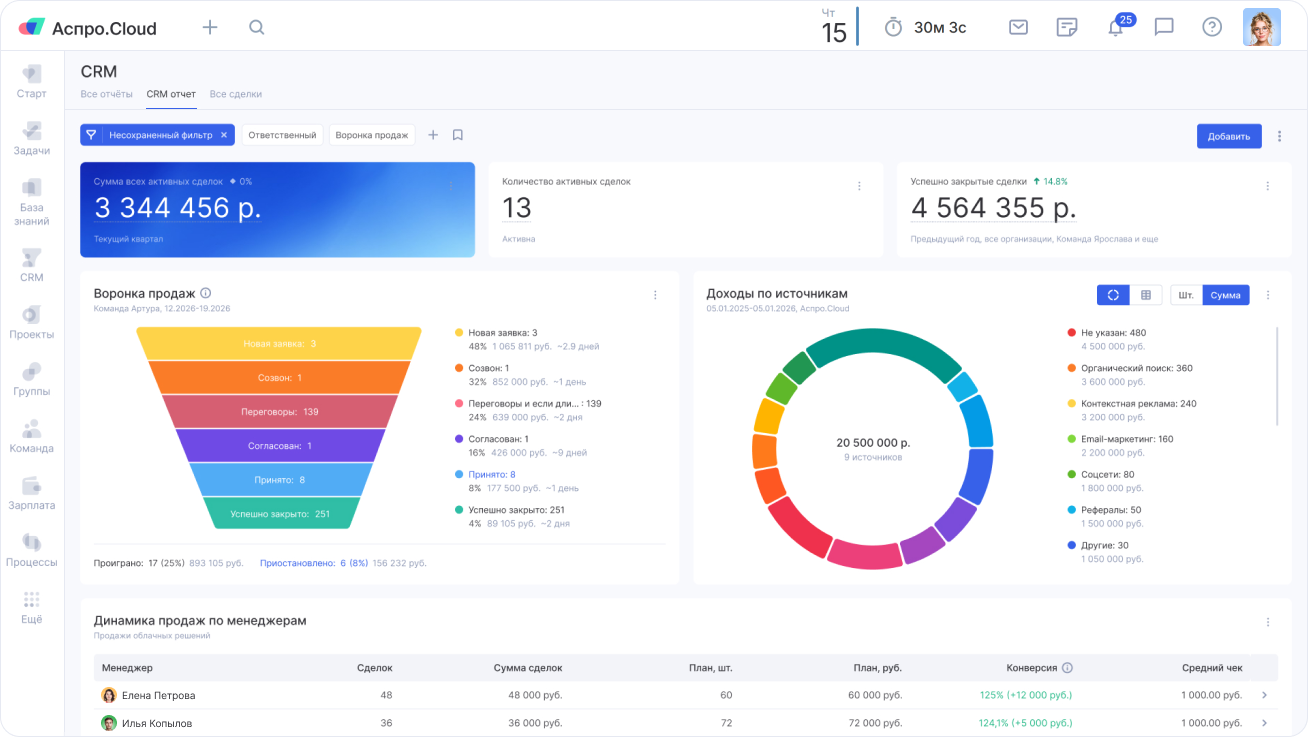The image size is (1308, 737).
Task: Switch to the Все отчёты tab
Action: pos(106,94)
